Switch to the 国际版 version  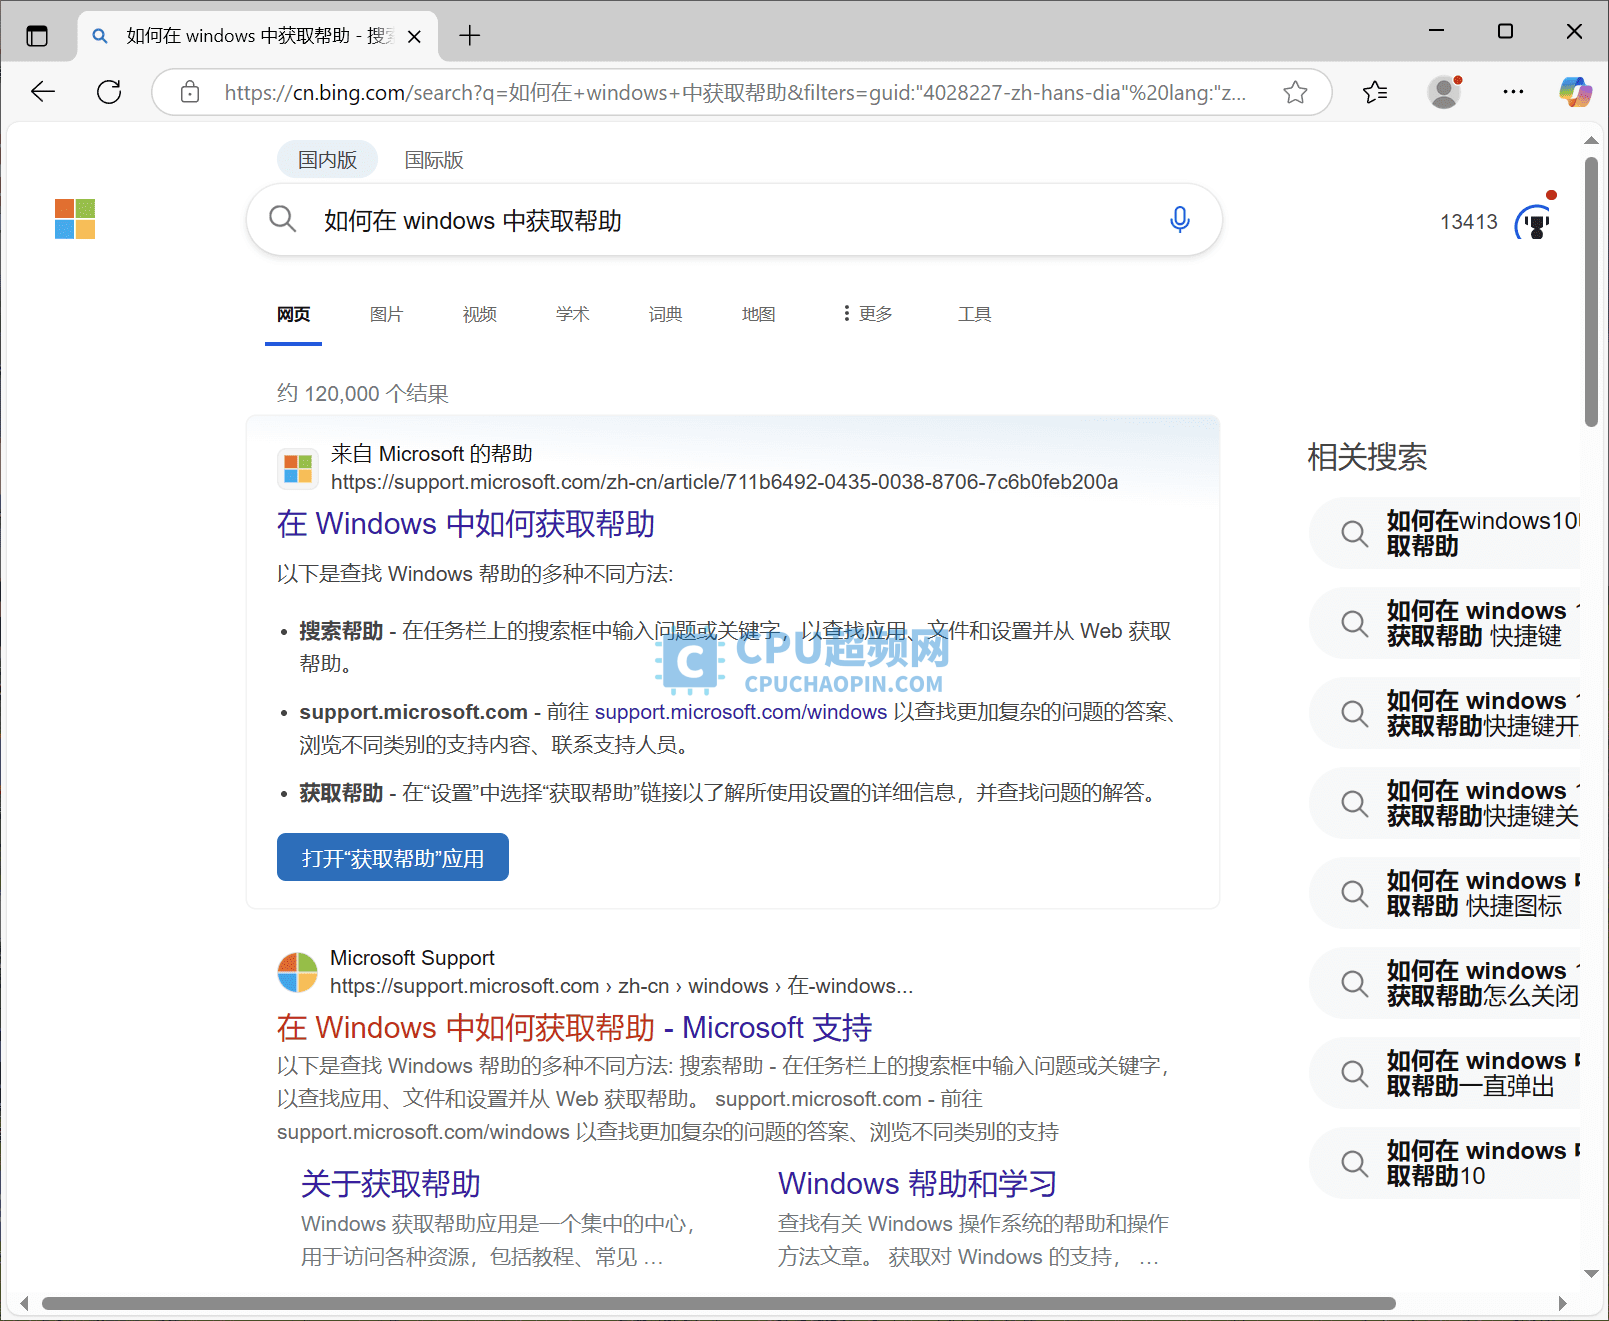click(434, 159)
